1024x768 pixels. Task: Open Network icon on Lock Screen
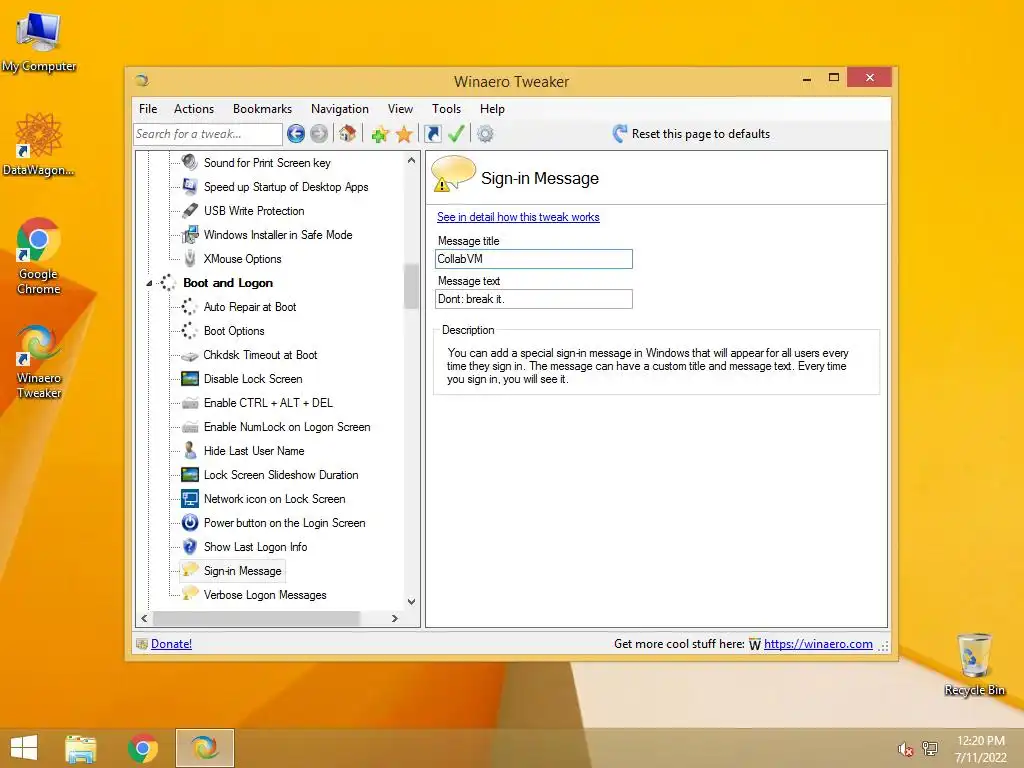point(274,499)
